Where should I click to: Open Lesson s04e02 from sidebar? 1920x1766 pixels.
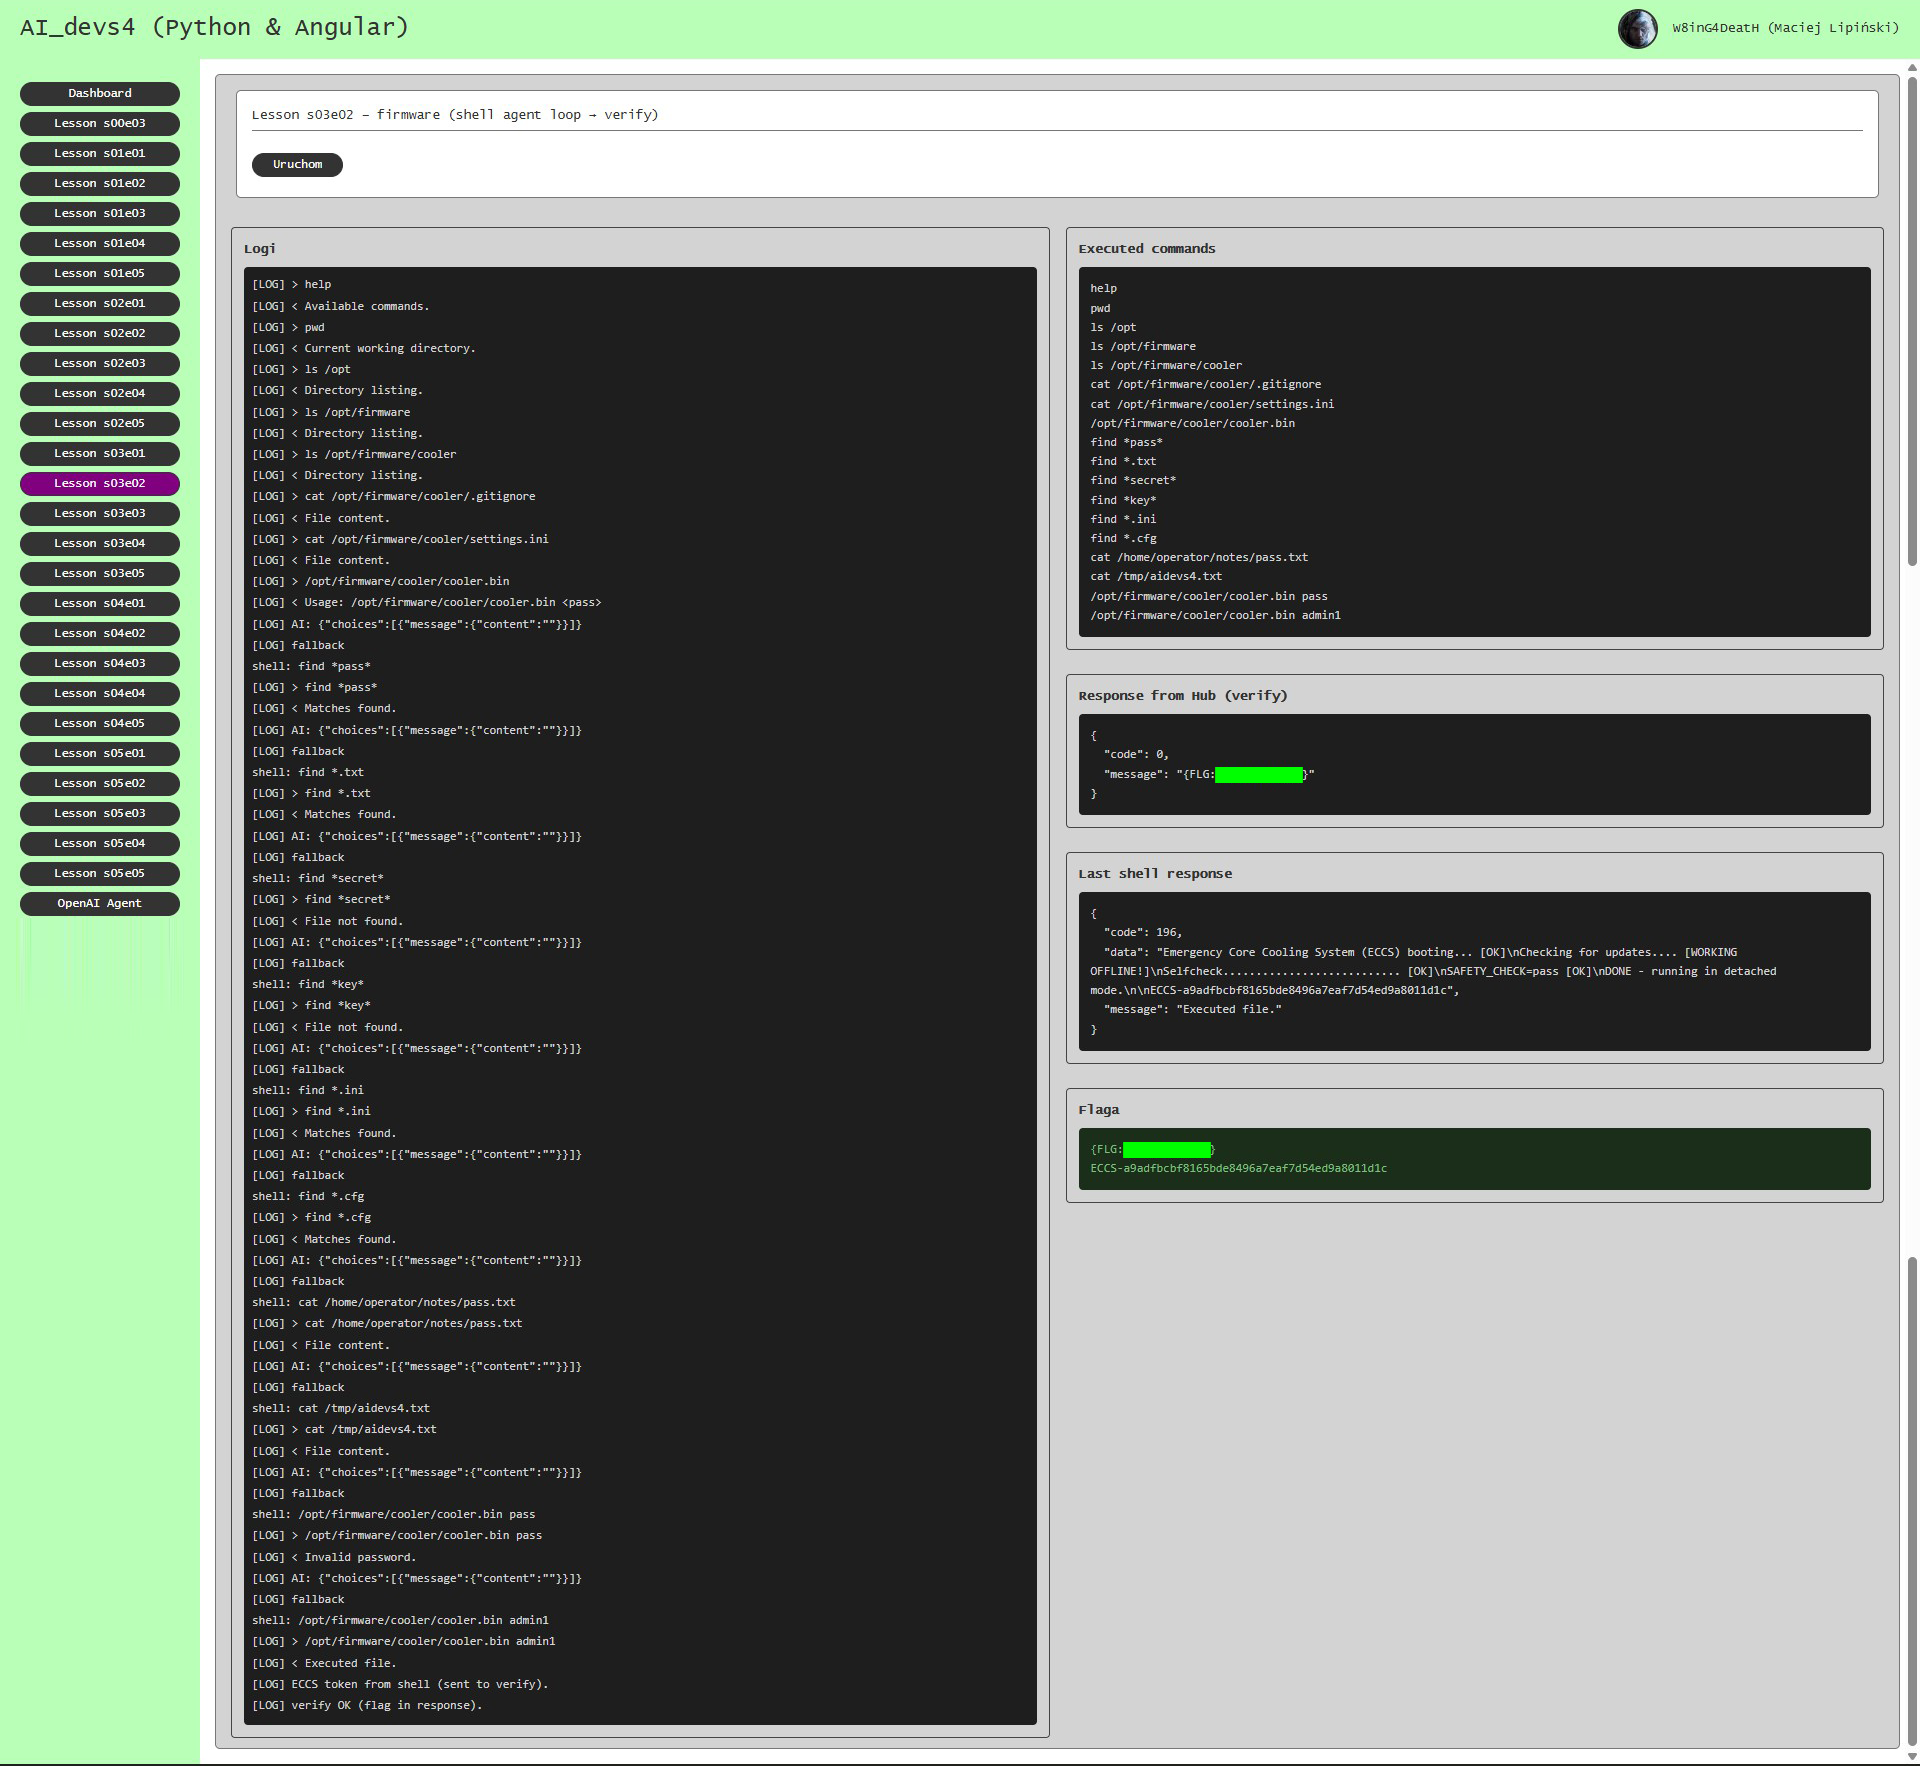100,633
